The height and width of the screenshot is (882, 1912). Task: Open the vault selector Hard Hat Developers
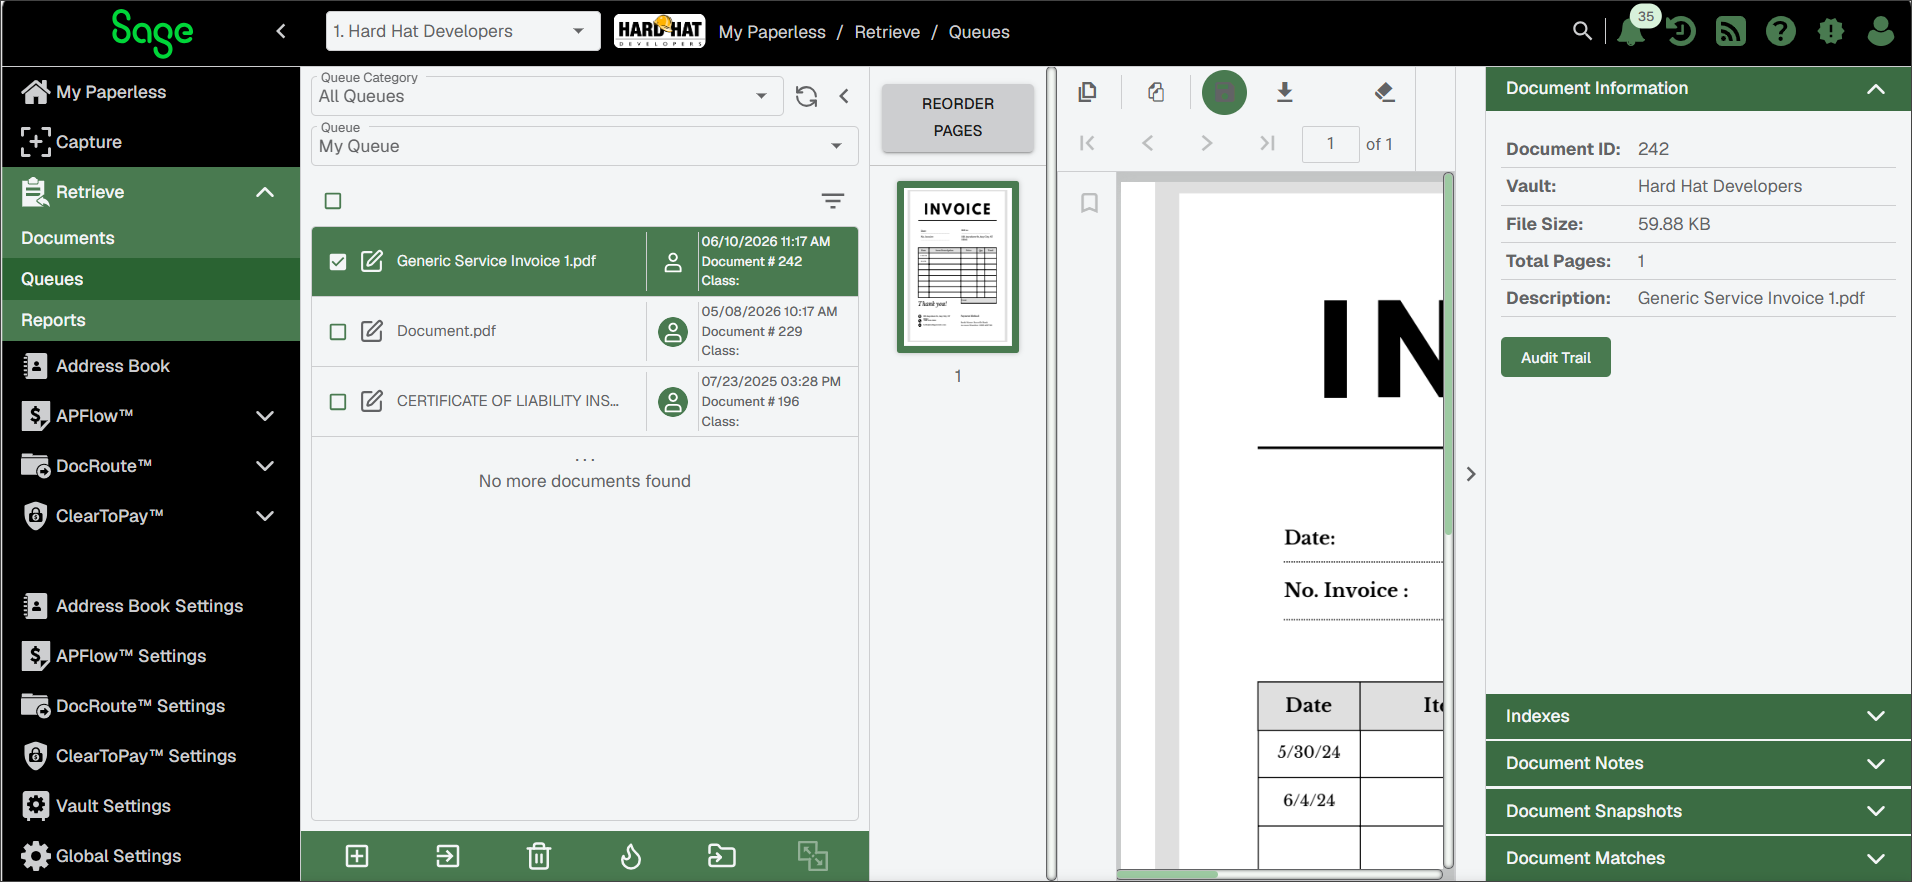point(463,31)
